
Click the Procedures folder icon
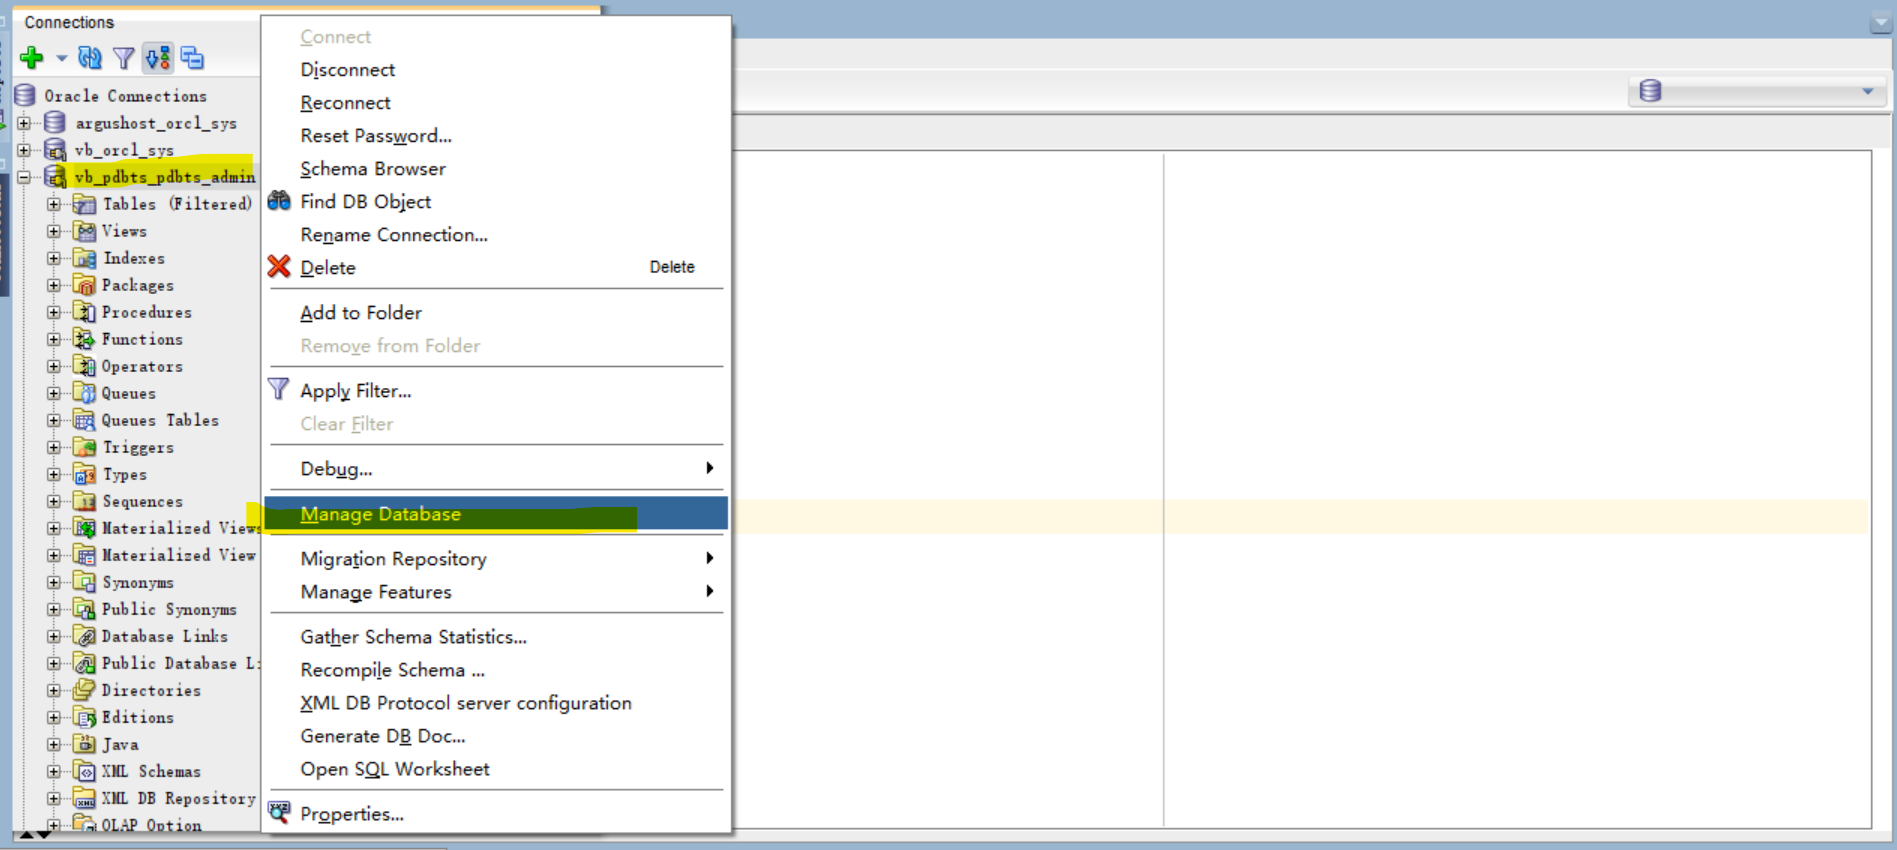[85, 312]
